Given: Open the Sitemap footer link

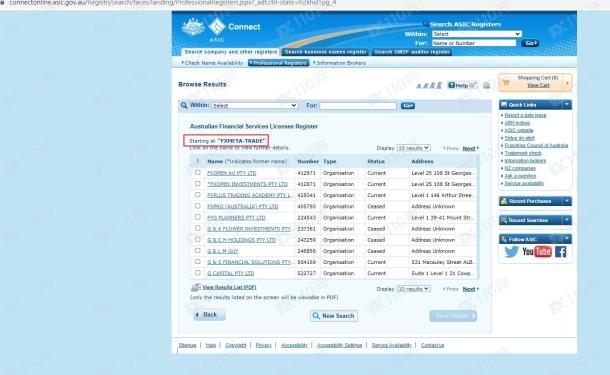Looking at the screenshot, I should click(x=187, y=345).
